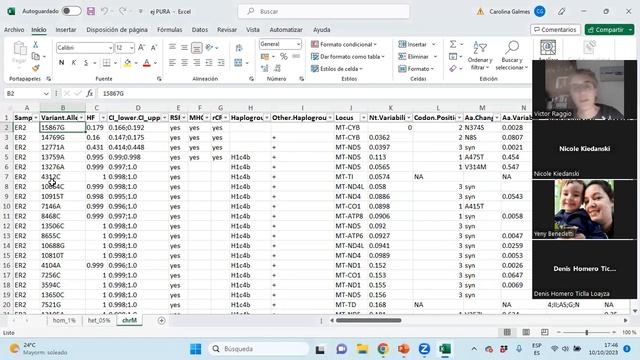Open Chrome from the taskbar

coord(383,349)
